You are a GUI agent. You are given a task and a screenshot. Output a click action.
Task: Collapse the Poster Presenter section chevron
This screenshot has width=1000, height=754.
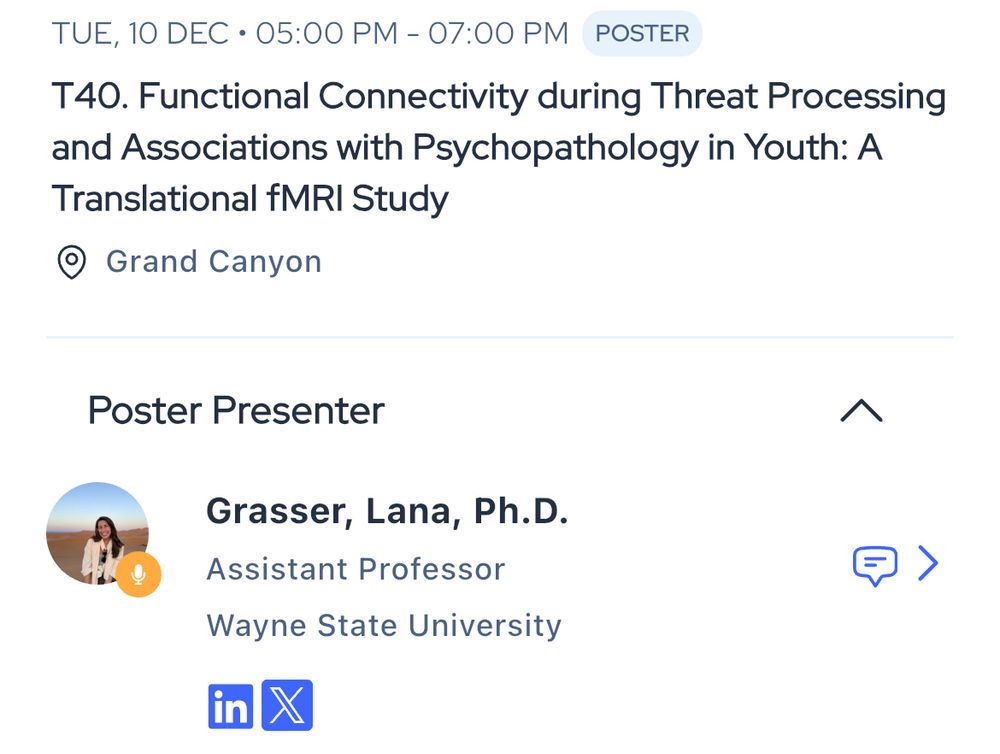point(861,410)
